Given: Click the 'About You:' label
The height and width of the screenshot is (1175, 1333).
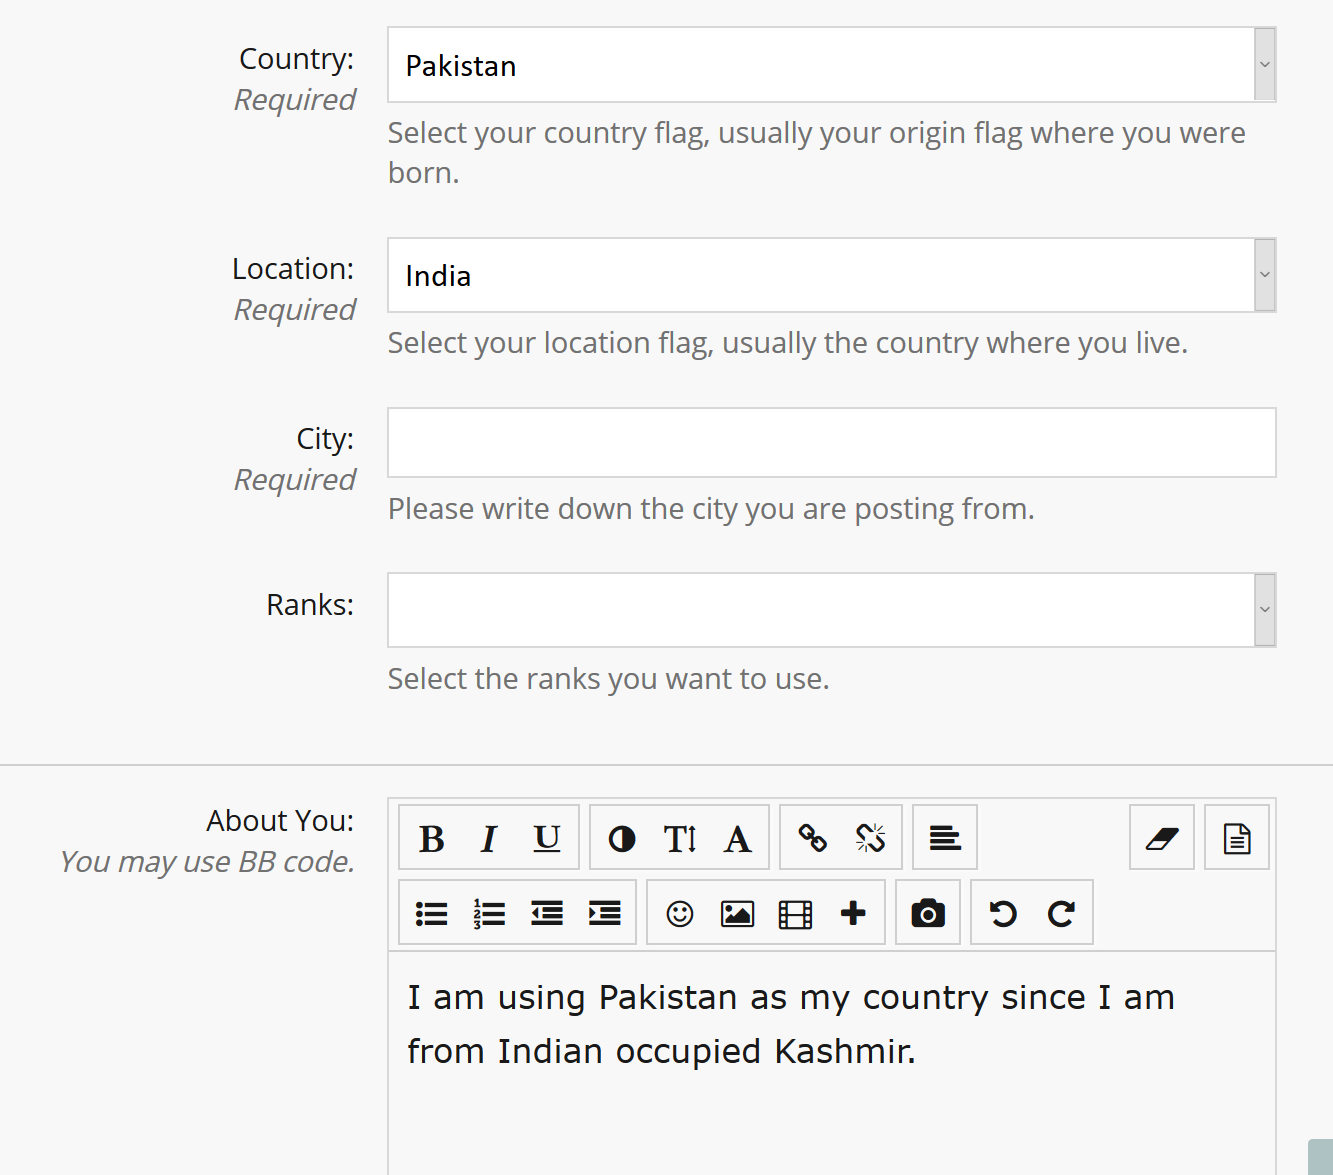Looking at the screenshot, I should (x=280, y=821).
